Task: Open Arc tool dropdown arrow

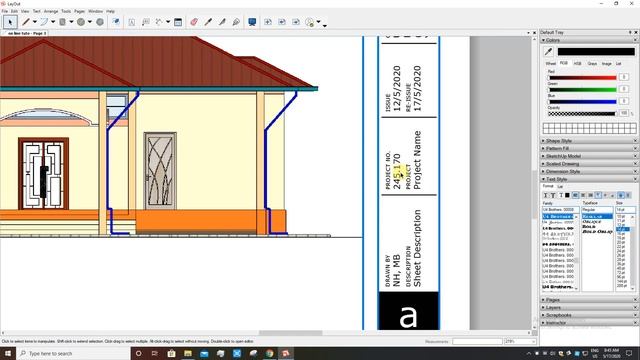Action: point(53,22)
